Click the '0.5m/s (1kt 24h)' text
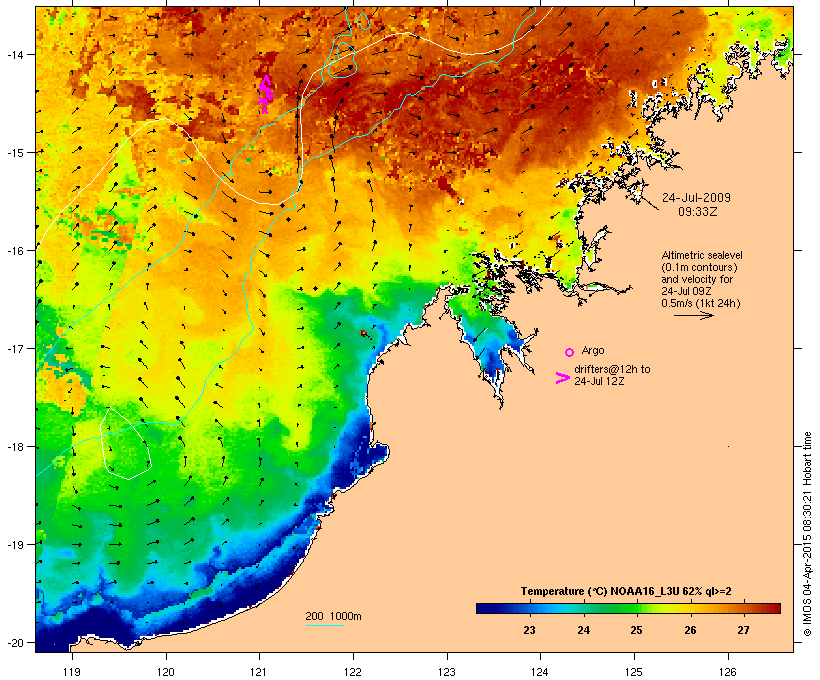This screenshot has height=680, width=820. pyautogui.click(x=701, y=303)
